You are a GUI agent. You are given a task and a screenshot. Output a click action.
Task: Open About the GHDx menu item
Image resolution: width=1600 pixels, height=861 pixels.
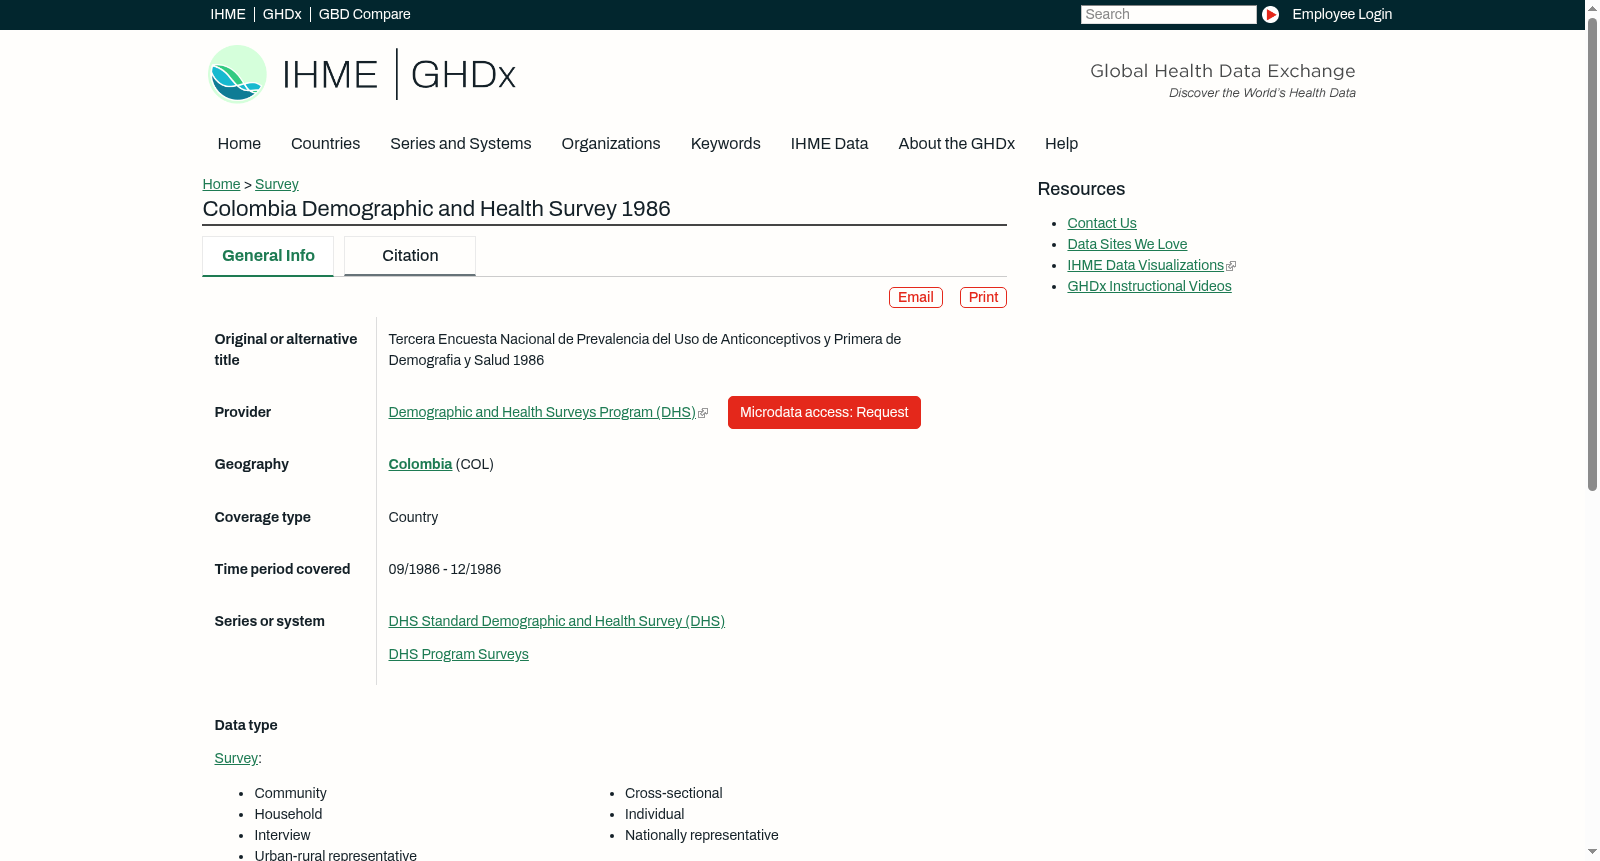956,143
